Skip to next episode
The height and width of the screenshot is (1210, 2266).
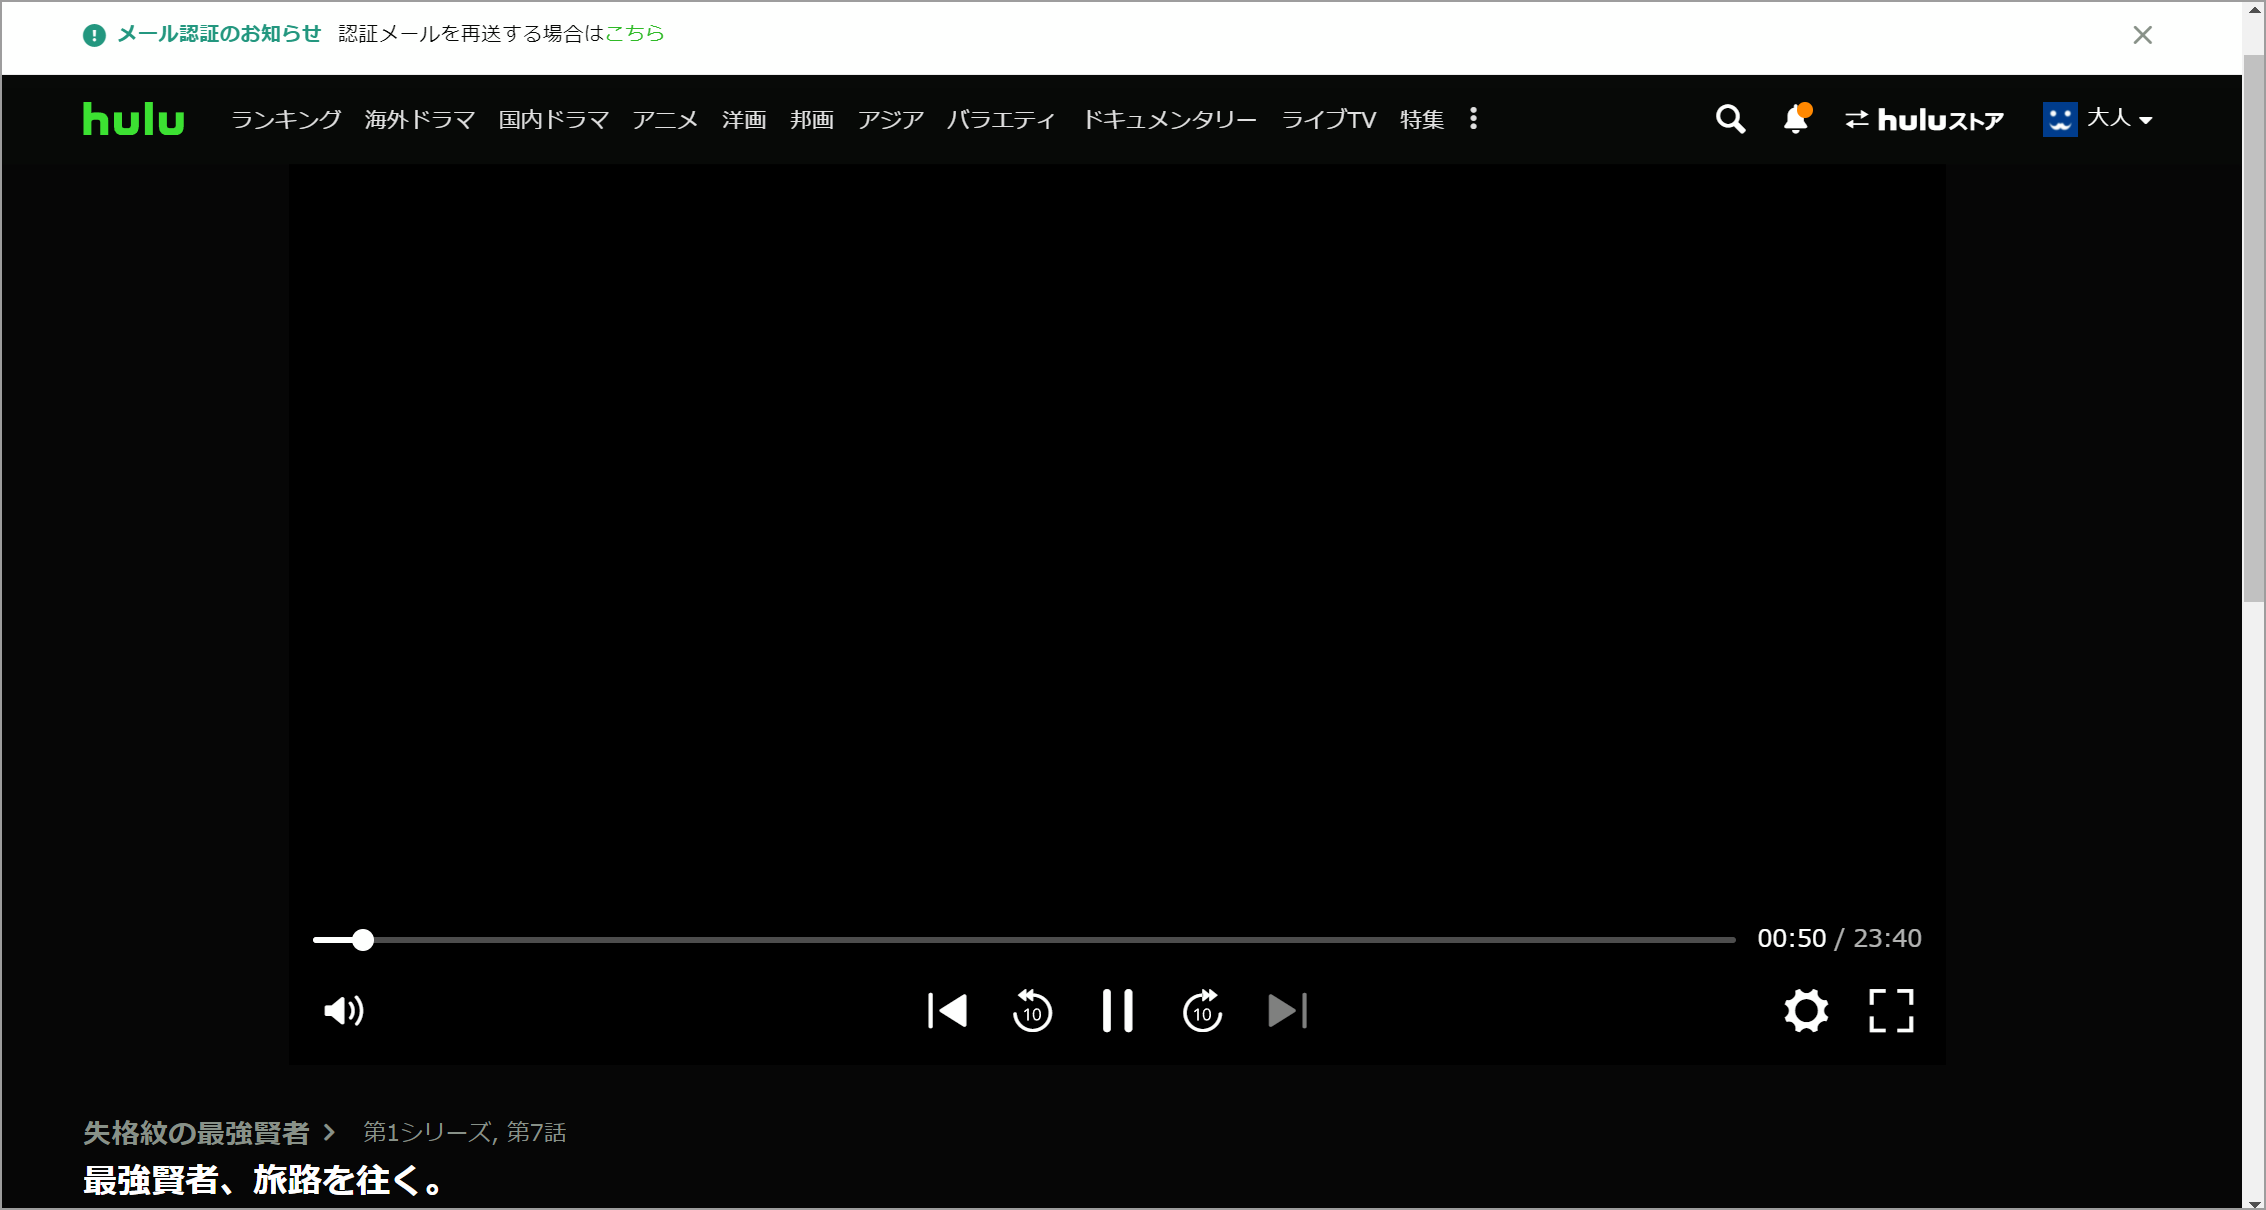[x=1287, y=1011]
